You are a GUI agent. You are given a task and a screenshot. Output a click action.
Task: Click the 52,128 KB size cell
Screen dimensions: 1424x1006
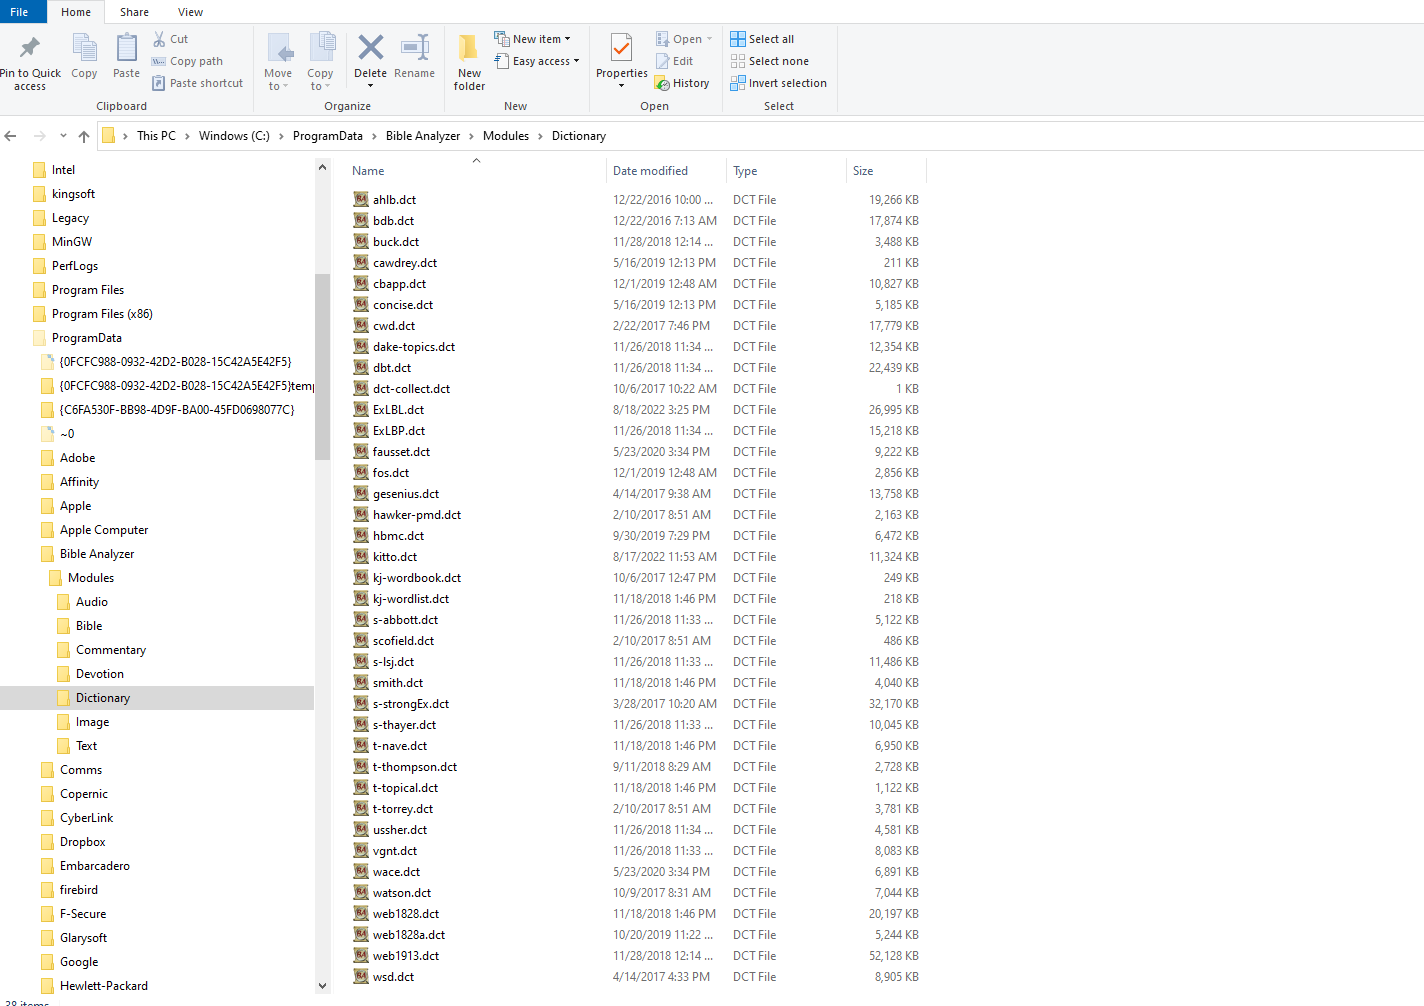[x=894, y=956]
